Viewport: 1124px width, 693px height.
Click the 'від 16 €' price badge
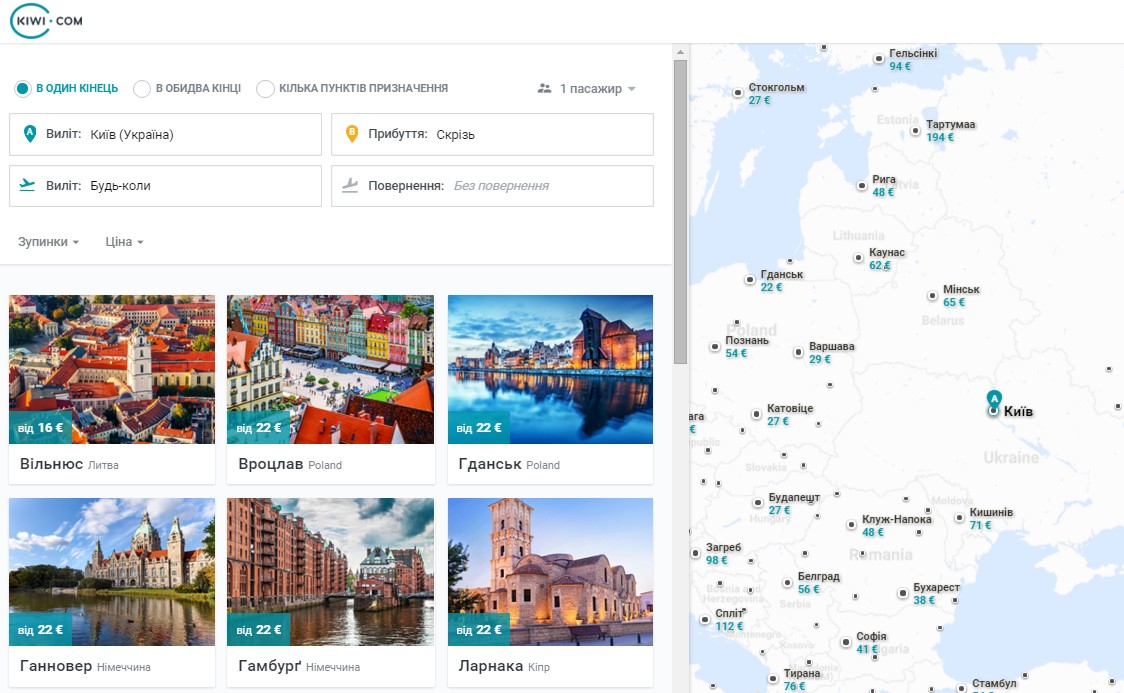(40, 428)
